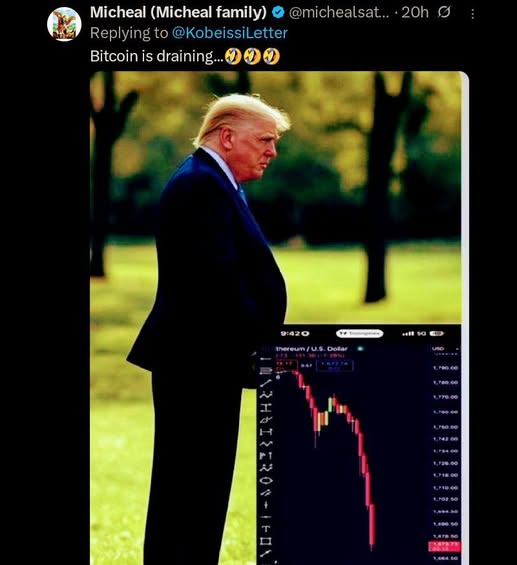
Task: Open Micheal's profile avatar picture
Action: [x=64, y=24]
